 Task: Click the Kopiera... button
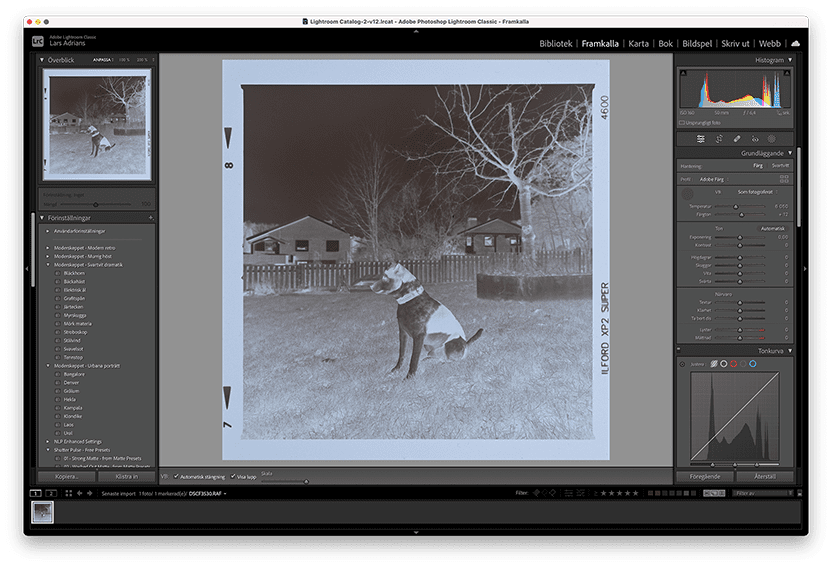67,476
